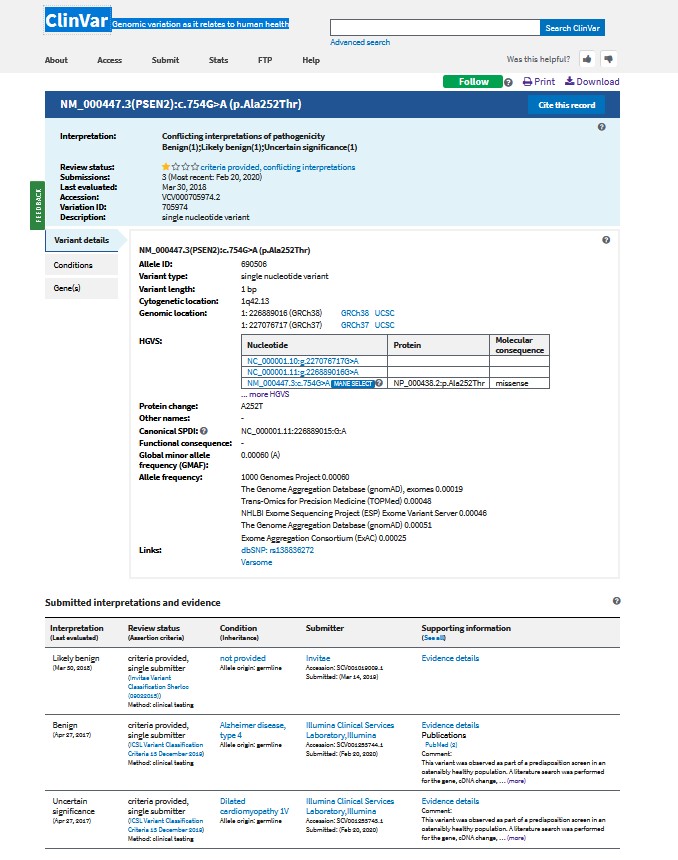Image resolution: width=678 pixels, height=860 pixels.
Task: Click the ClinVar logo
Action: click(x=77, y=21)
